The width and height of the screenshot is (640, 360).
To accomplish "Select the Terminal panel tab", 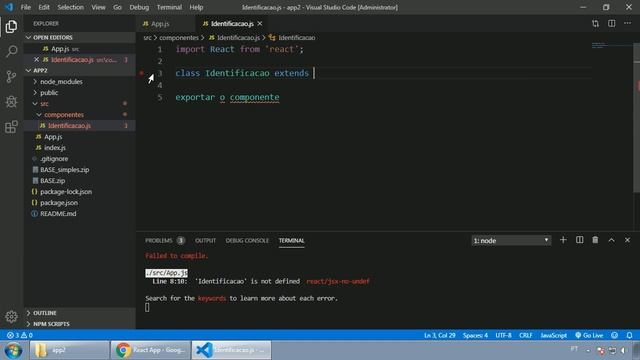I will tap(291, 240).
